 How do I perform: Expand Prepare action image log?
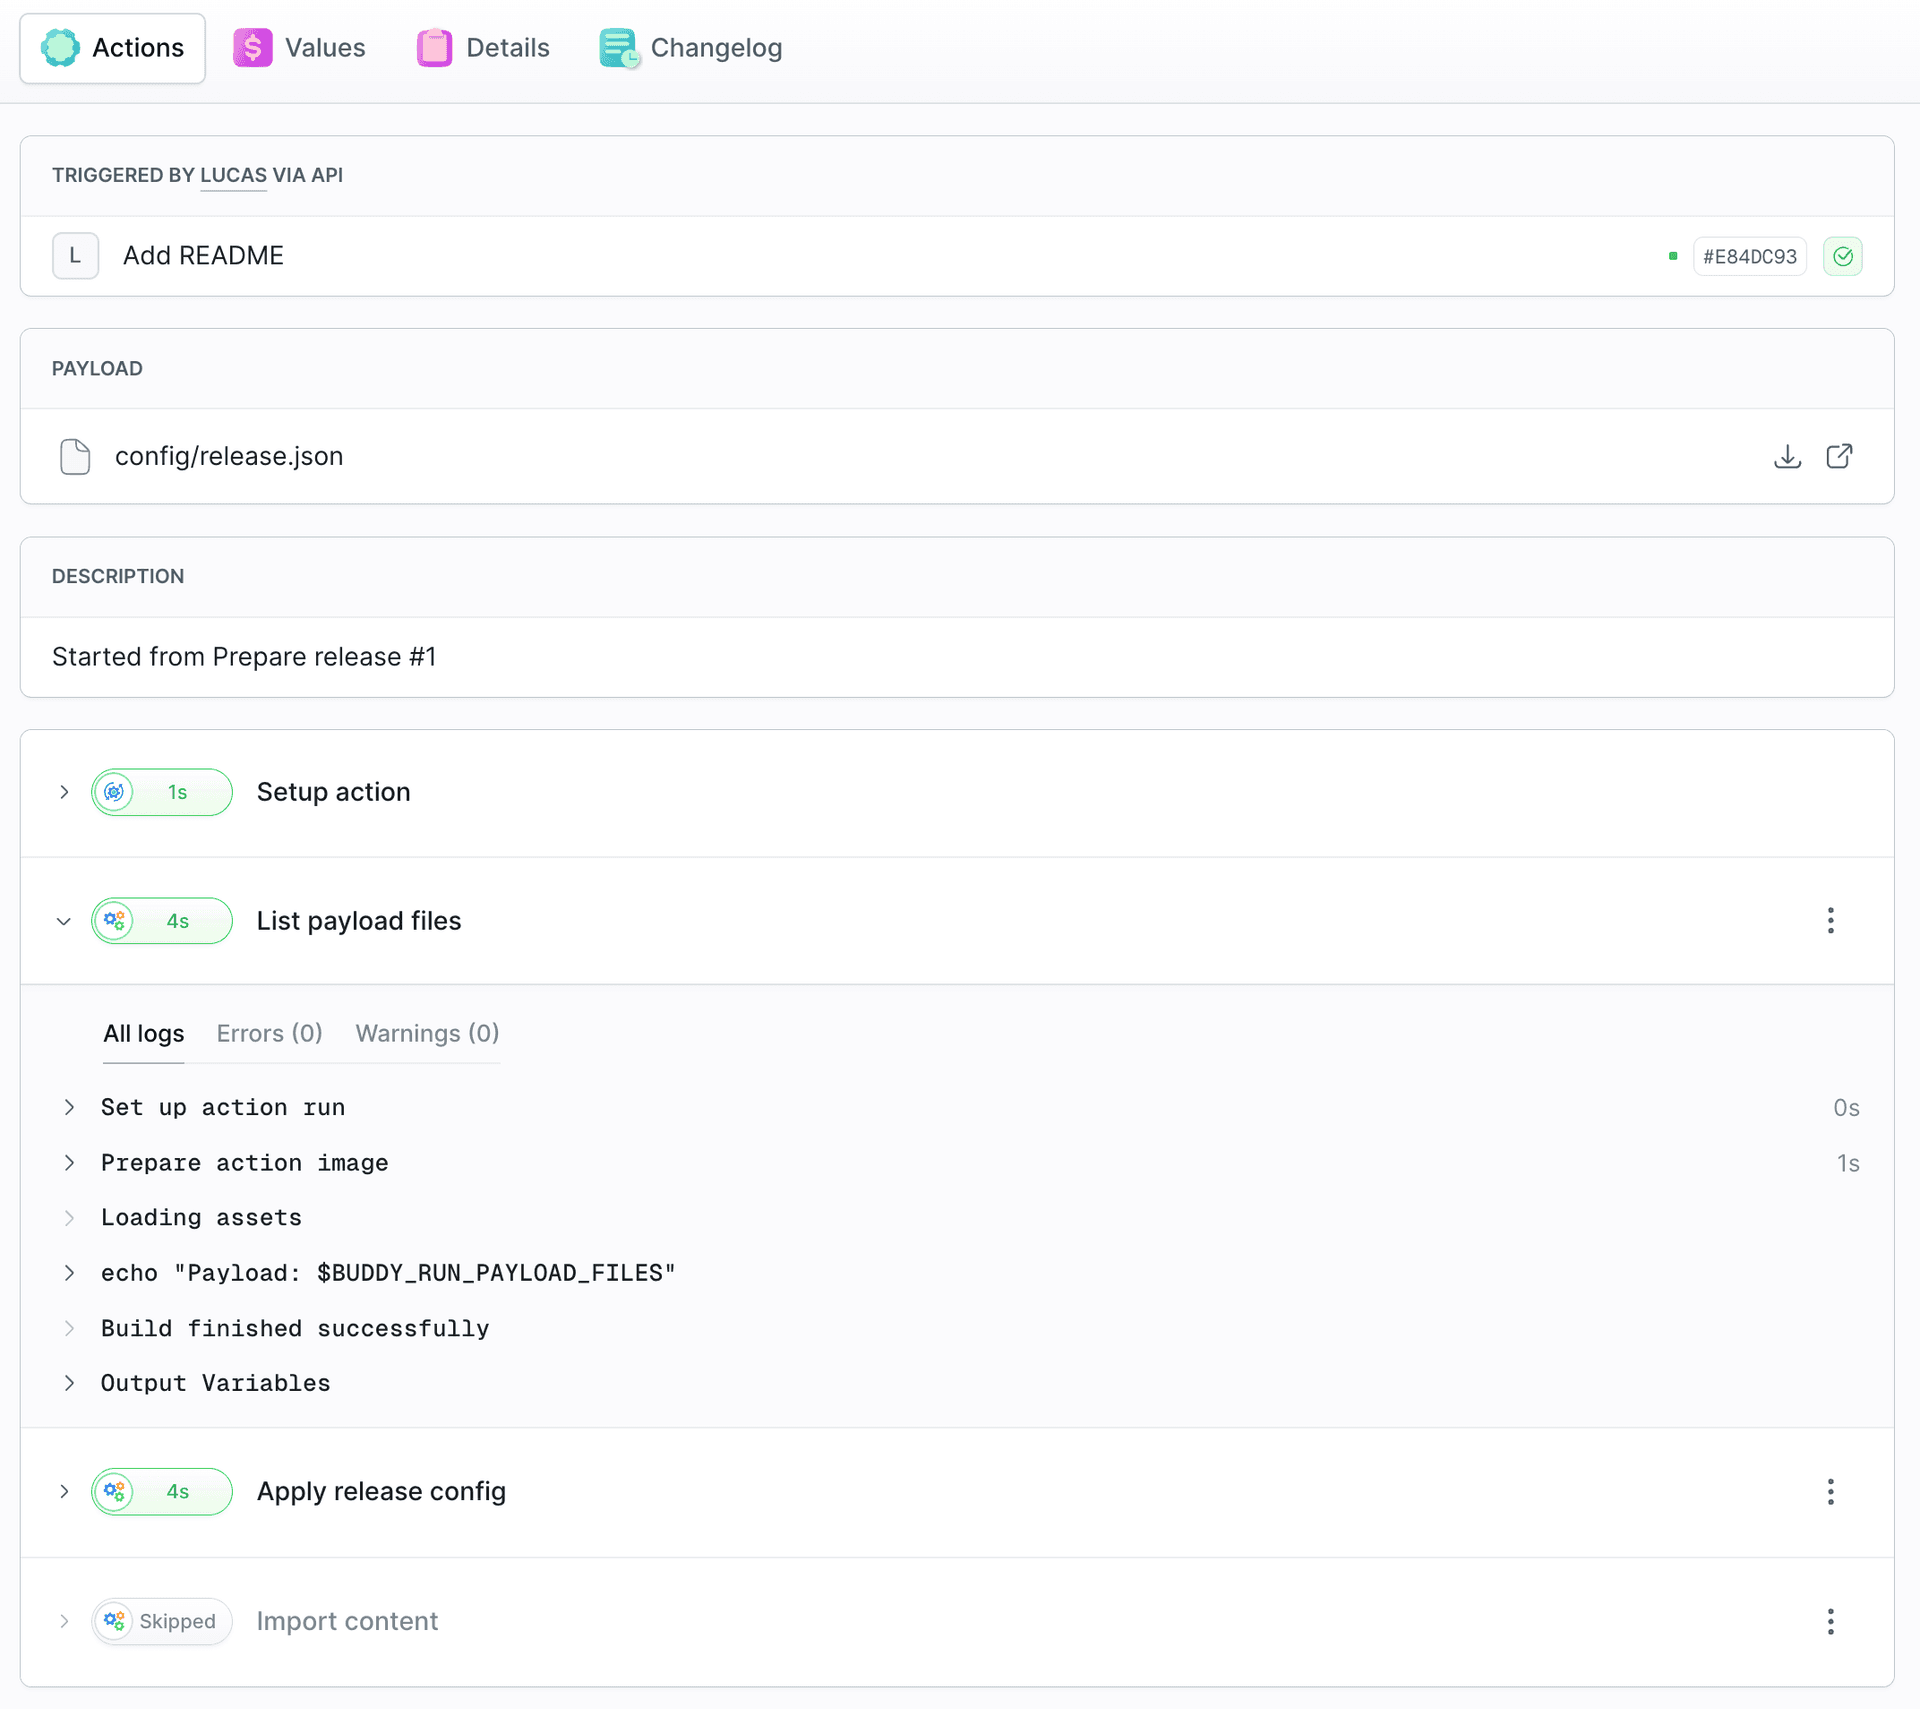click(69, 1163)
